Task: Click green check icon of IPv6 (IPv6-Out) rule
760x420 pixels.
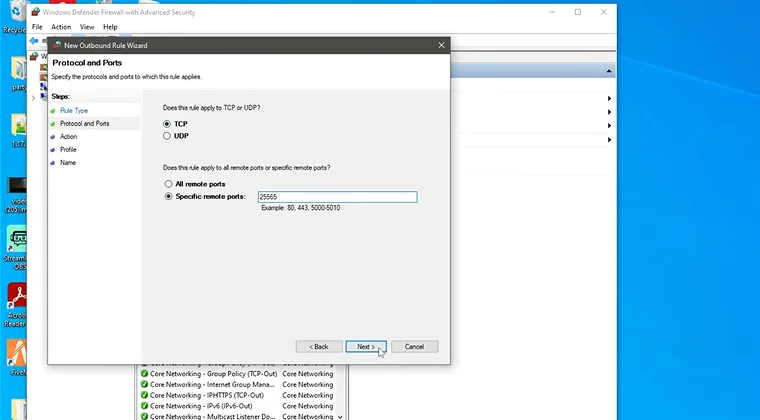Action: [x=144, y=406]
